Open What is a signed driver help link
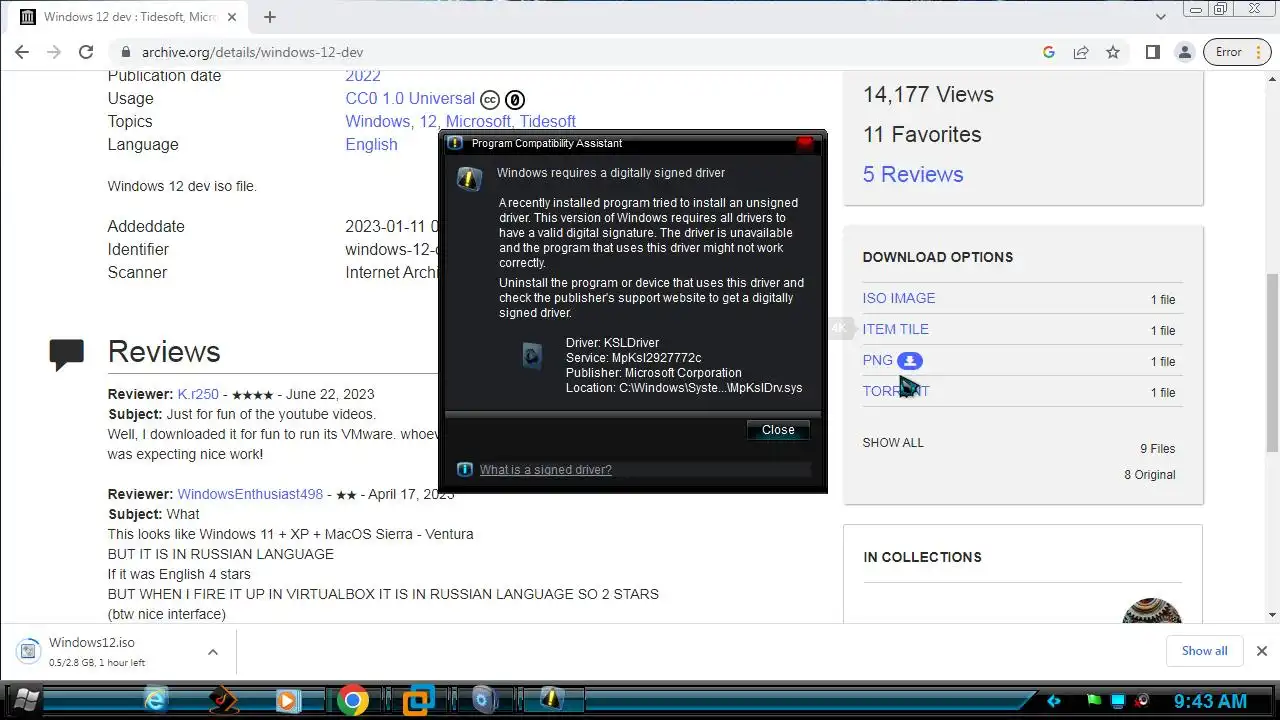The height and width of the screenshot is (720, 1280). [x=545, y=470]
